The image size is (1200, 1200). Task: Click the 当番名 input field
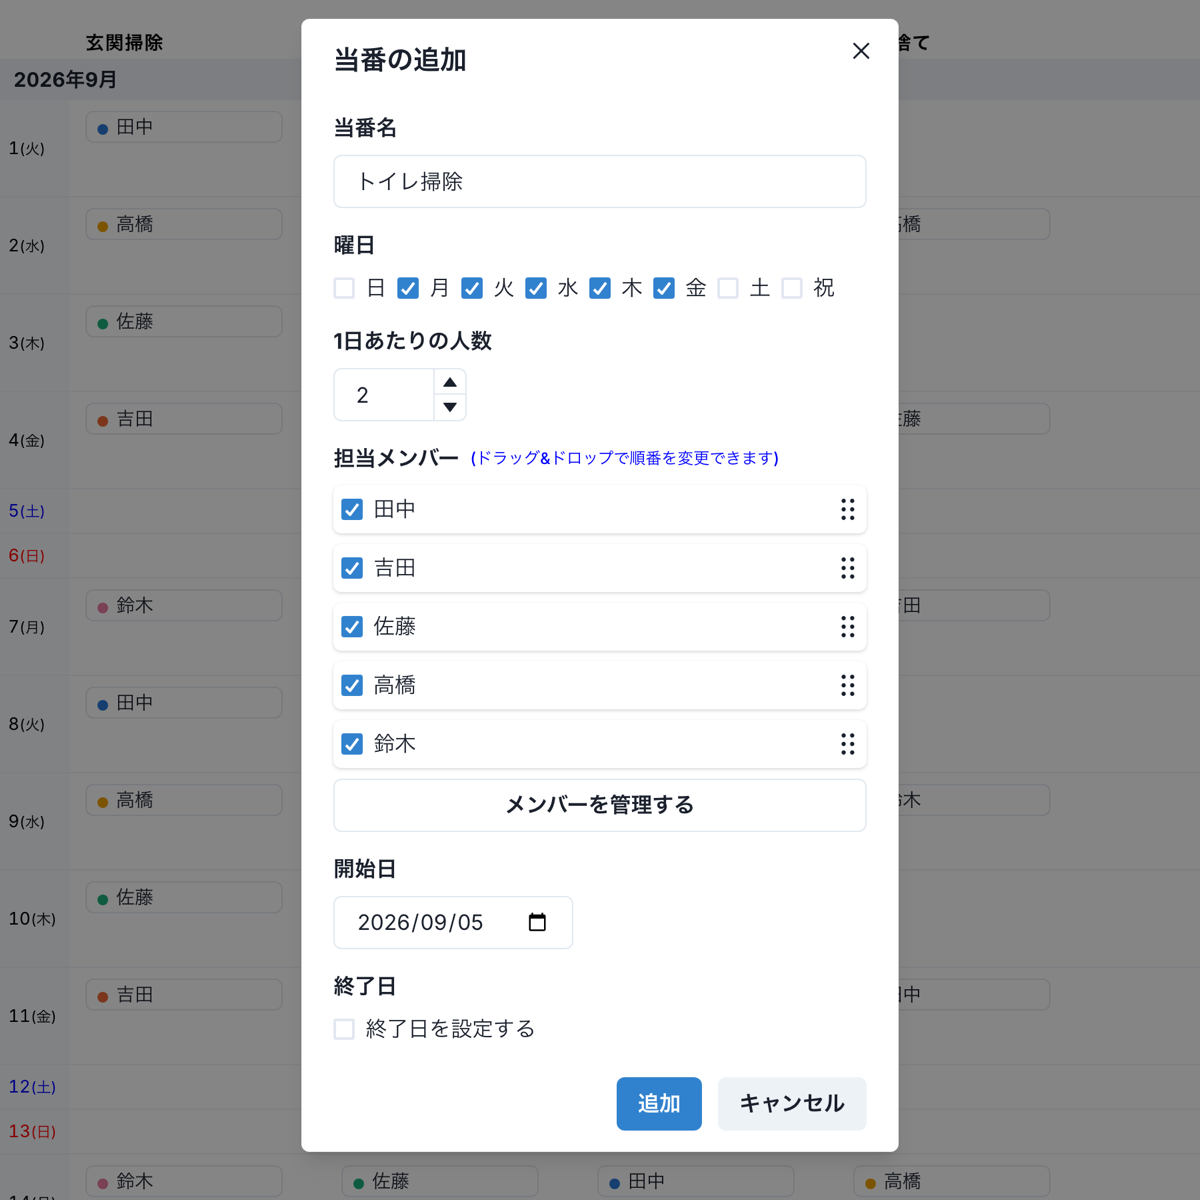[x=600, y=181]
